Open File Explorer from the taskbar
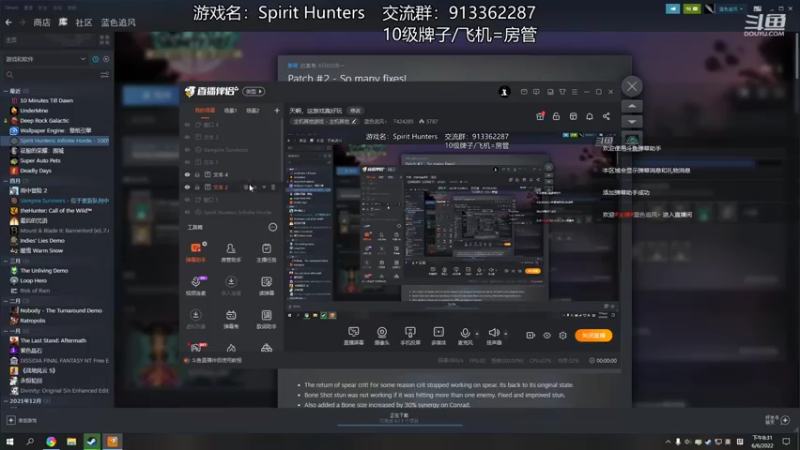The image size is (800, 450). click(x=71, y=441)
